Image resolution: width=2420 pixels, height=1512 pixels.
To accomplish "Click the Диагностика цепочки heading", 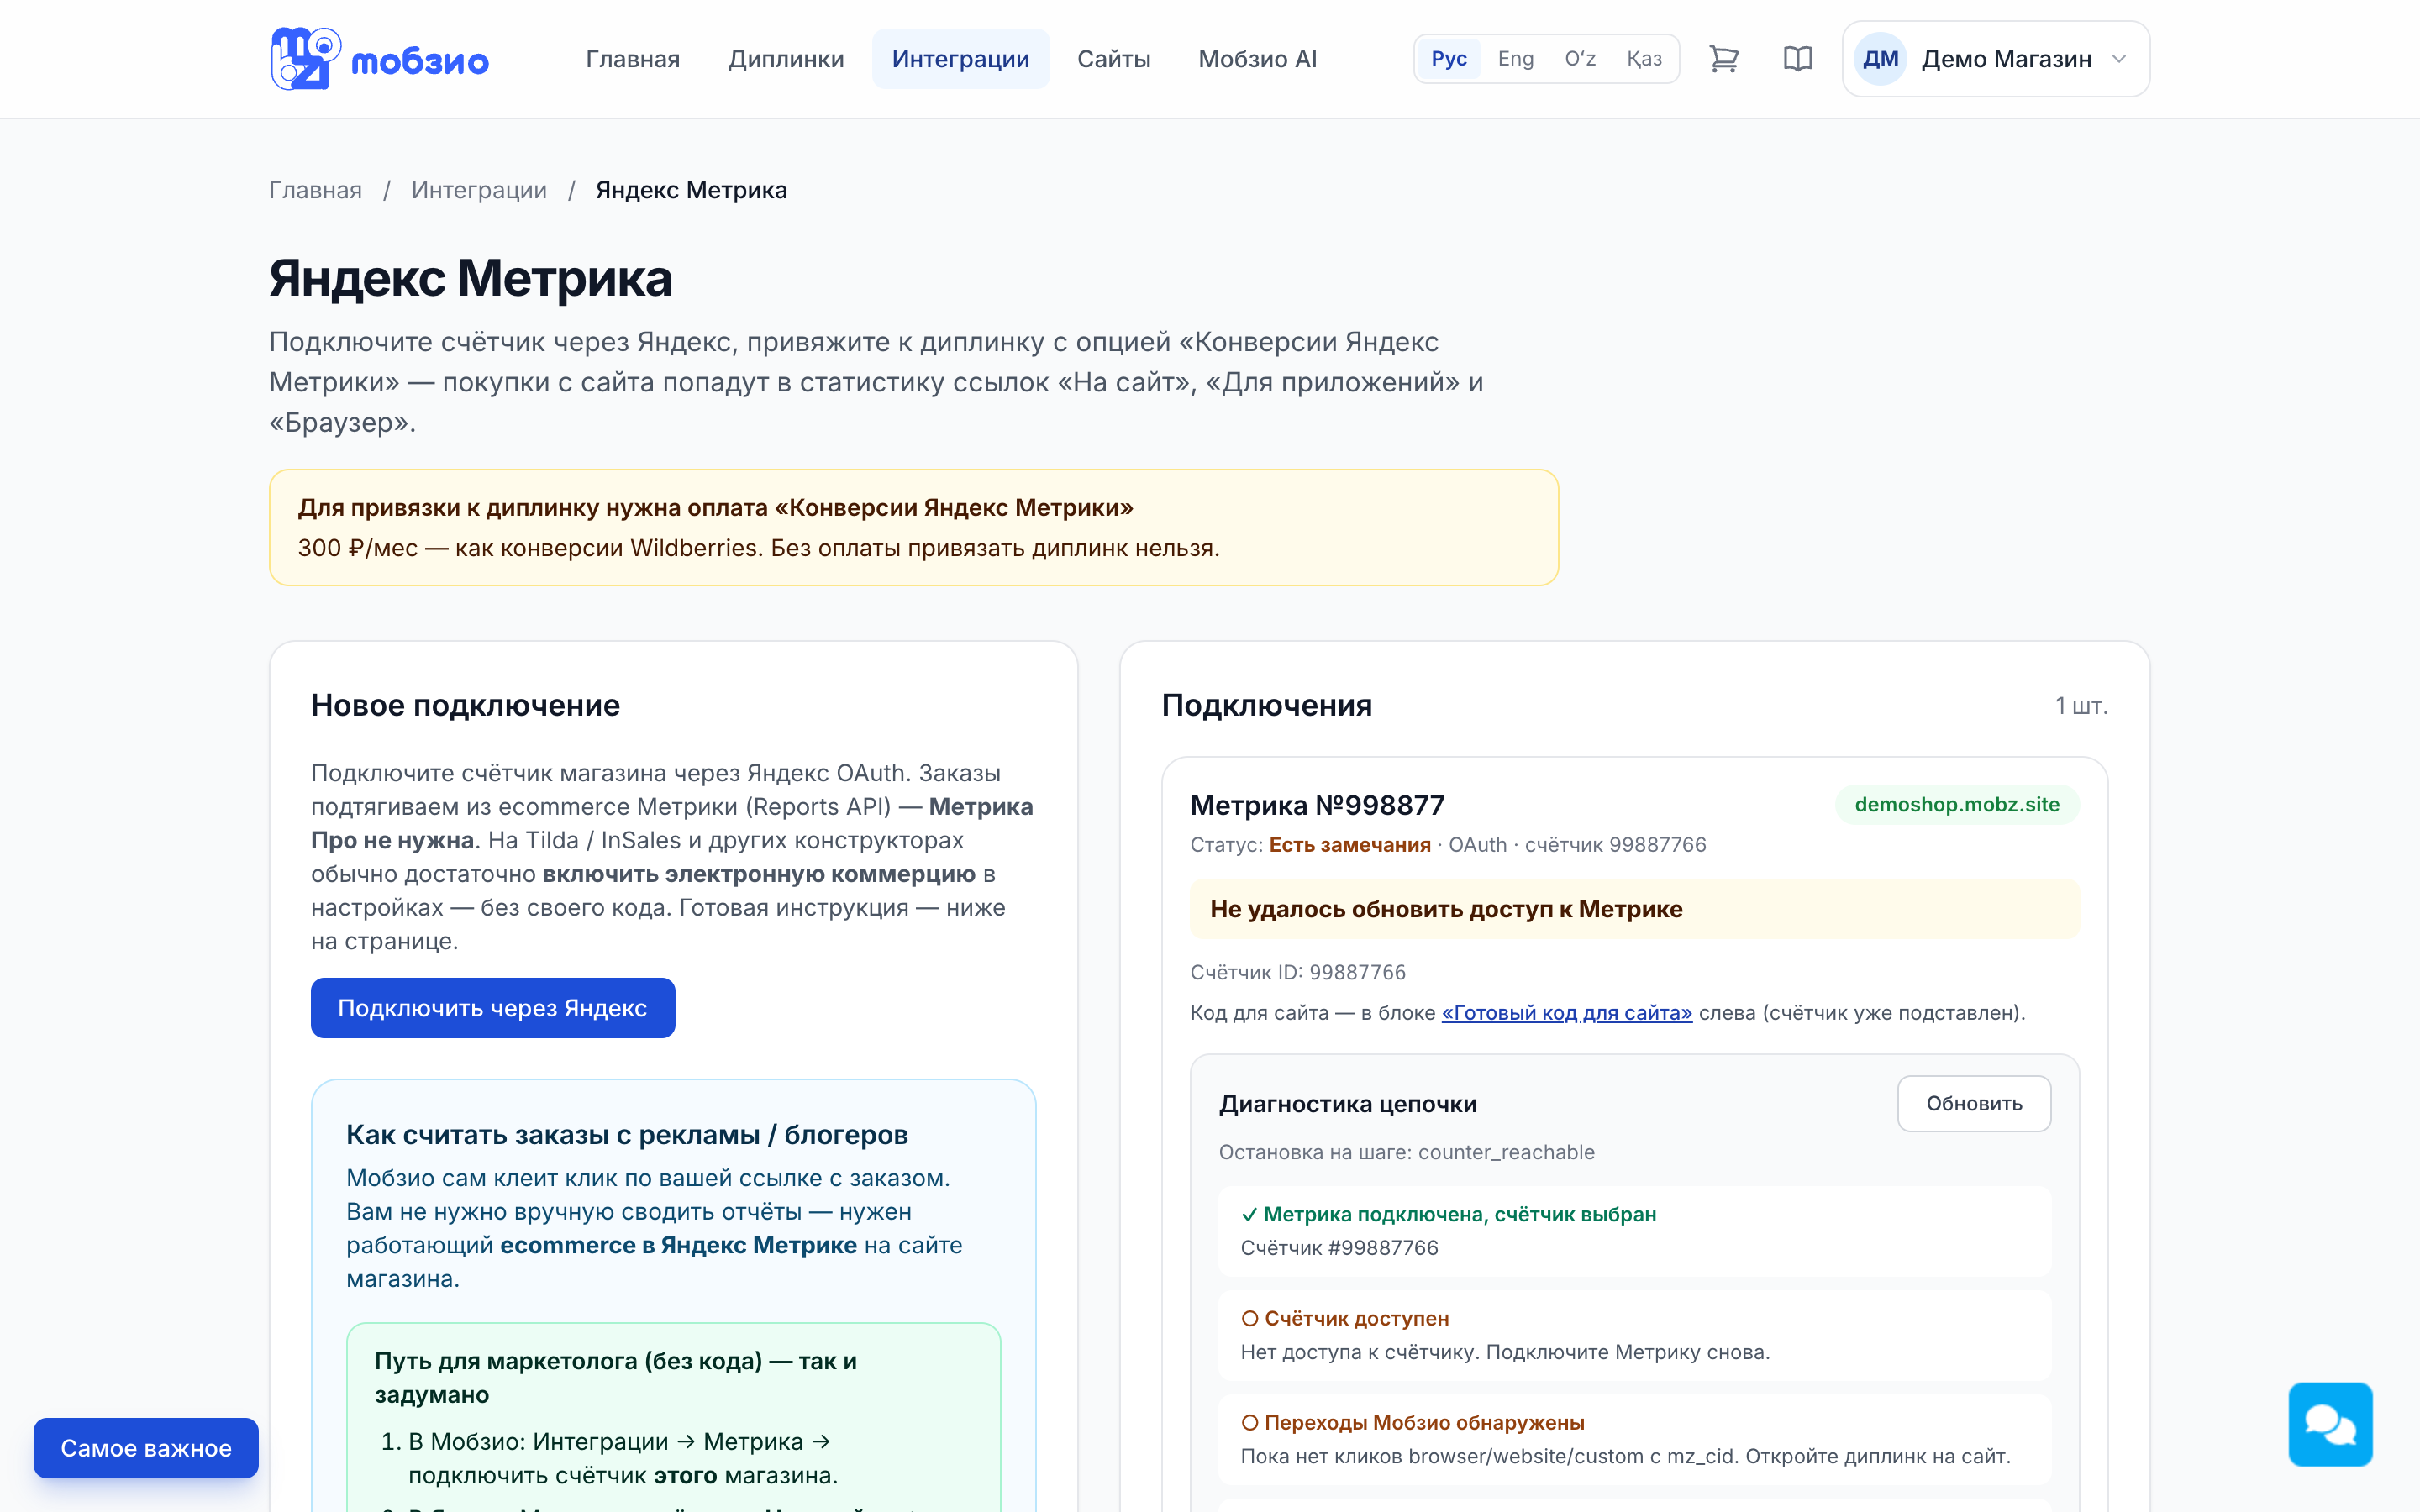I will click(1348, 1104).
